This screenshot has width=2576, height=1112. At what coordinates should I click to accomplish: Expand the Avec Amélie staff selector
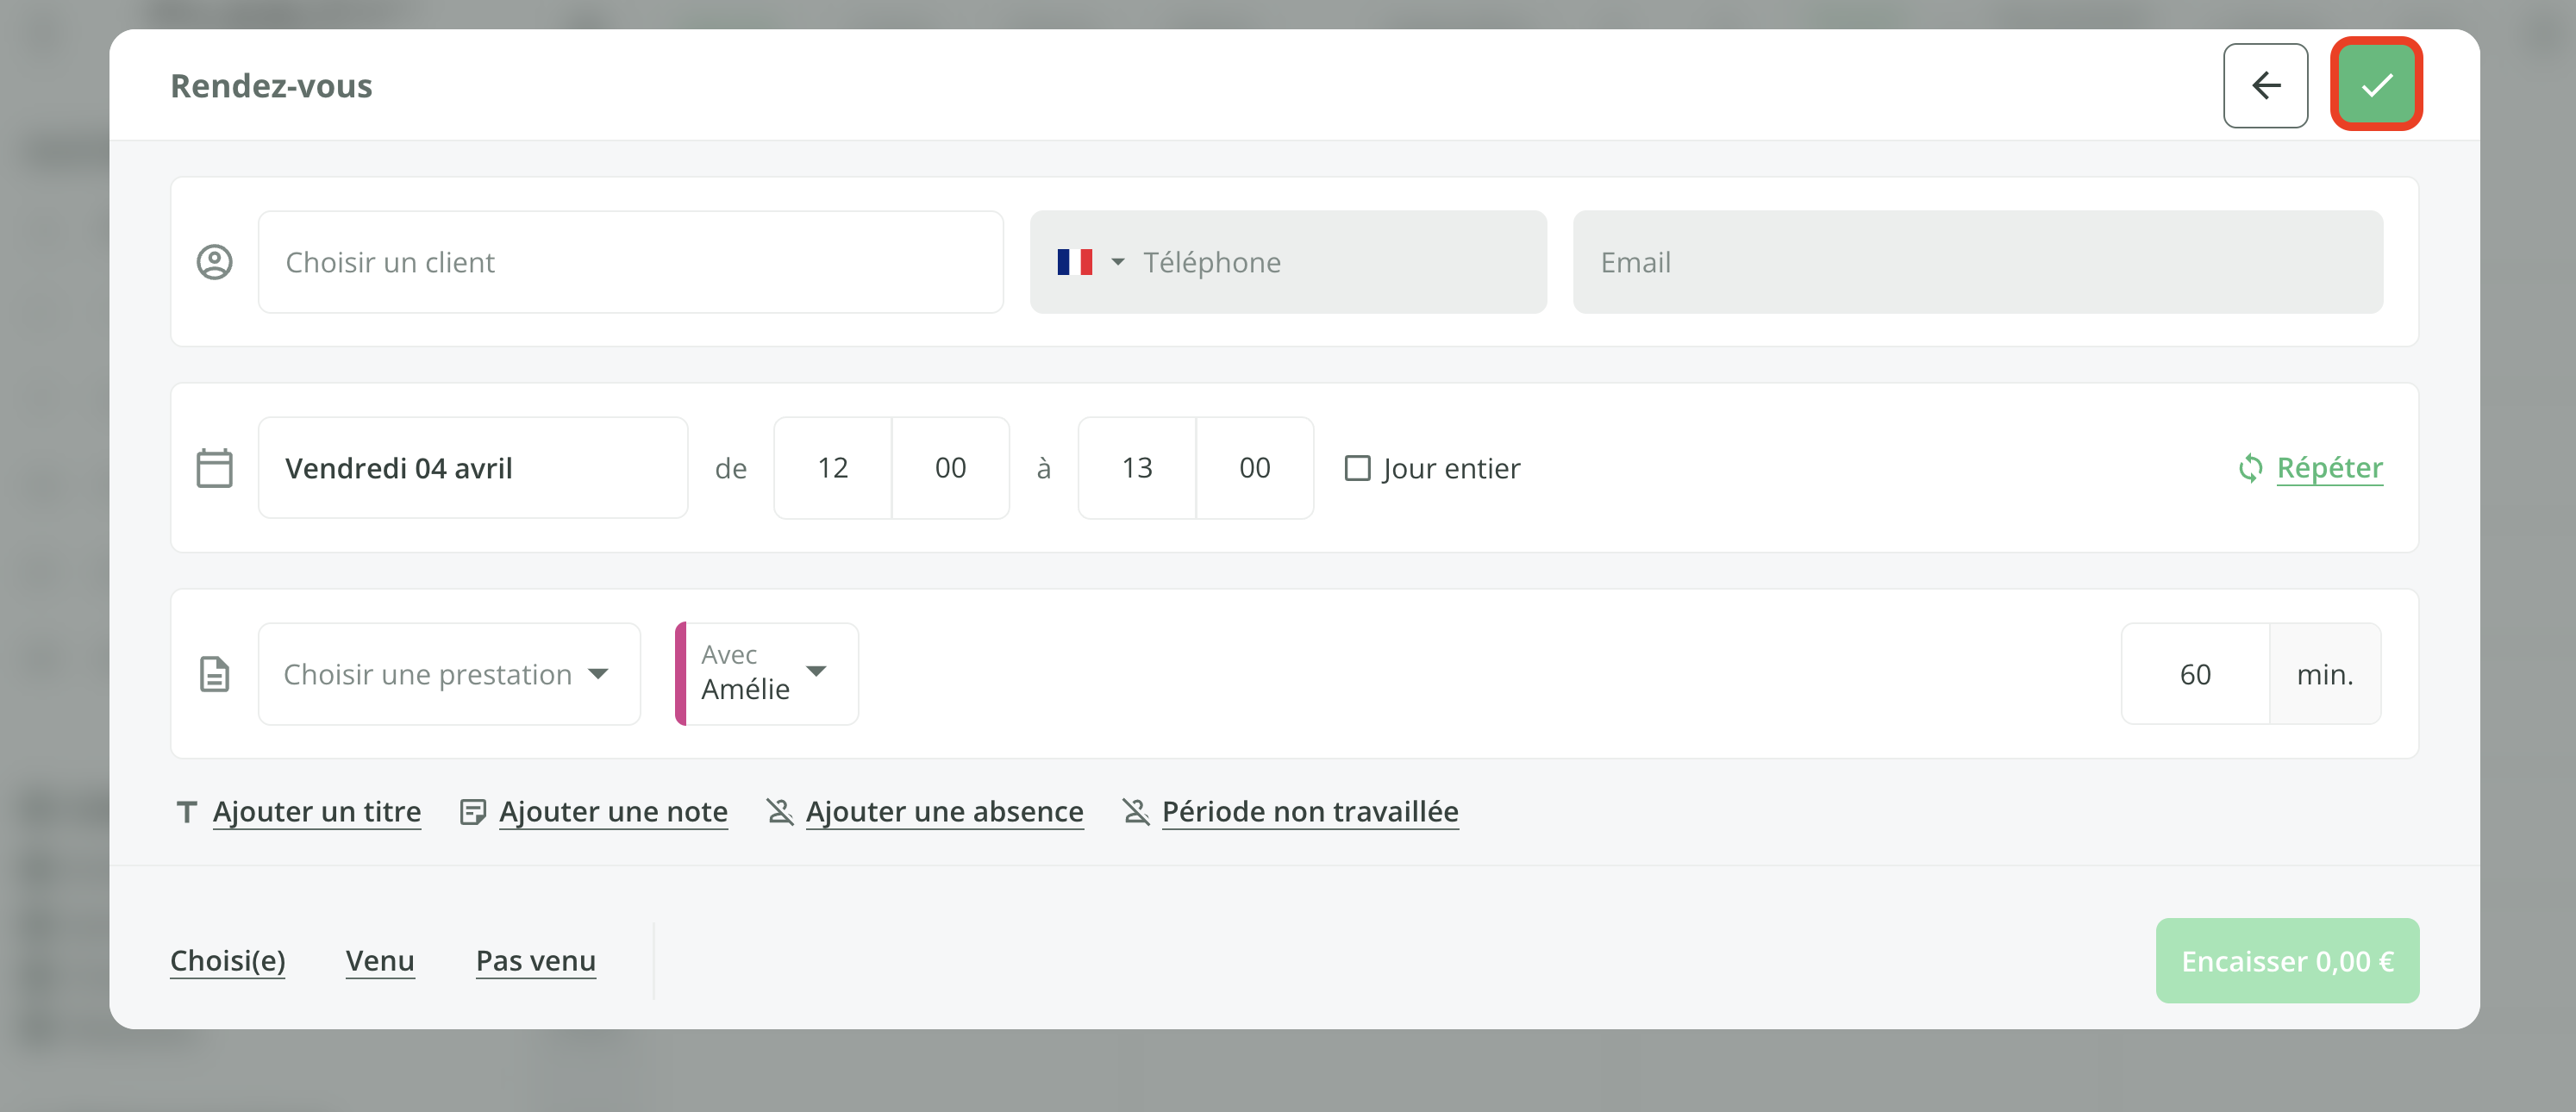pos(766,673)
